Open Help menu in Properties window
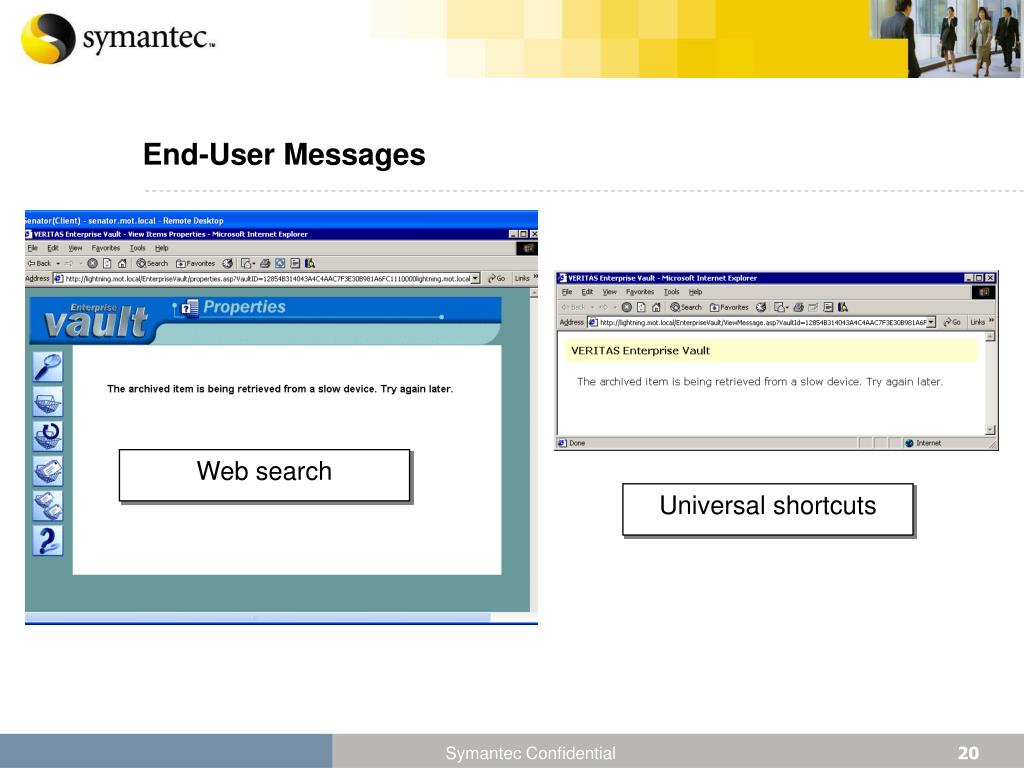This screenshot has width=1024, height=768. (161, 248)
